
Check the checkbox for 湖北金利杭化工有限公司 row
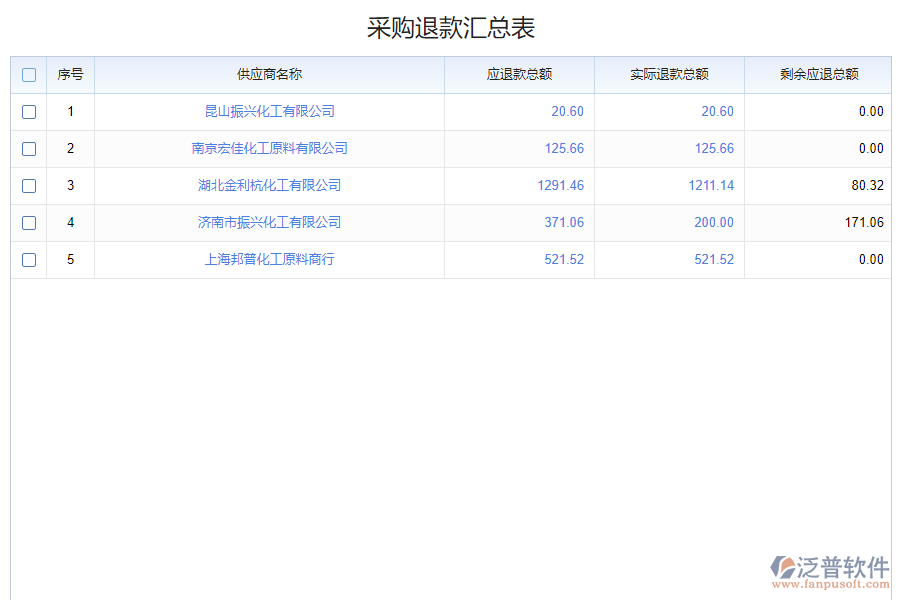[29, 185]
